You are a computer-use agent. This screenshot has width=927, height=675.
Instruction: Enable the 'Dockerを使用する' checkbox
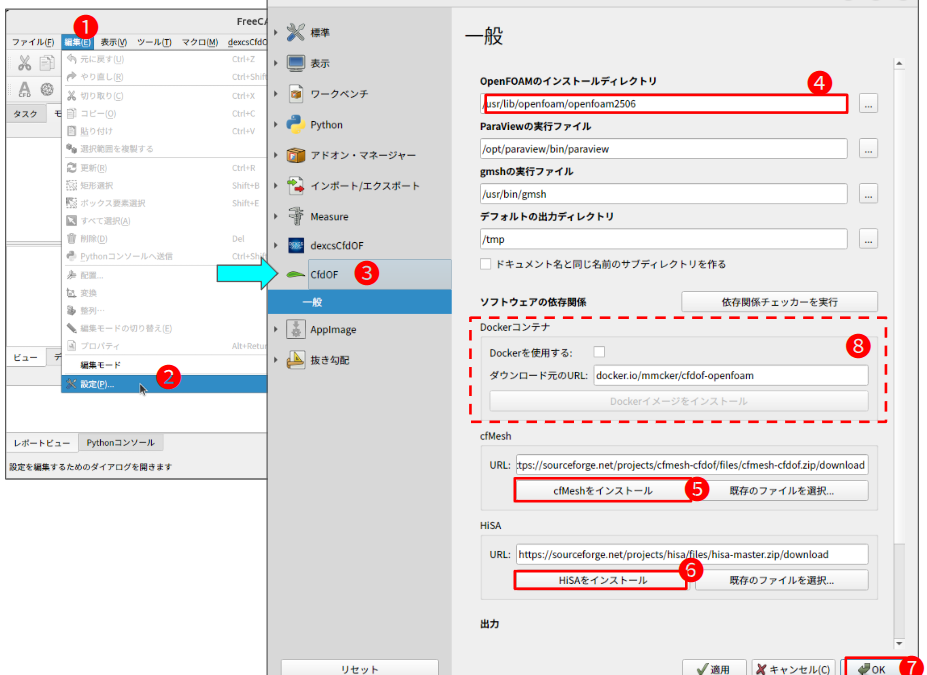[599, 352]
